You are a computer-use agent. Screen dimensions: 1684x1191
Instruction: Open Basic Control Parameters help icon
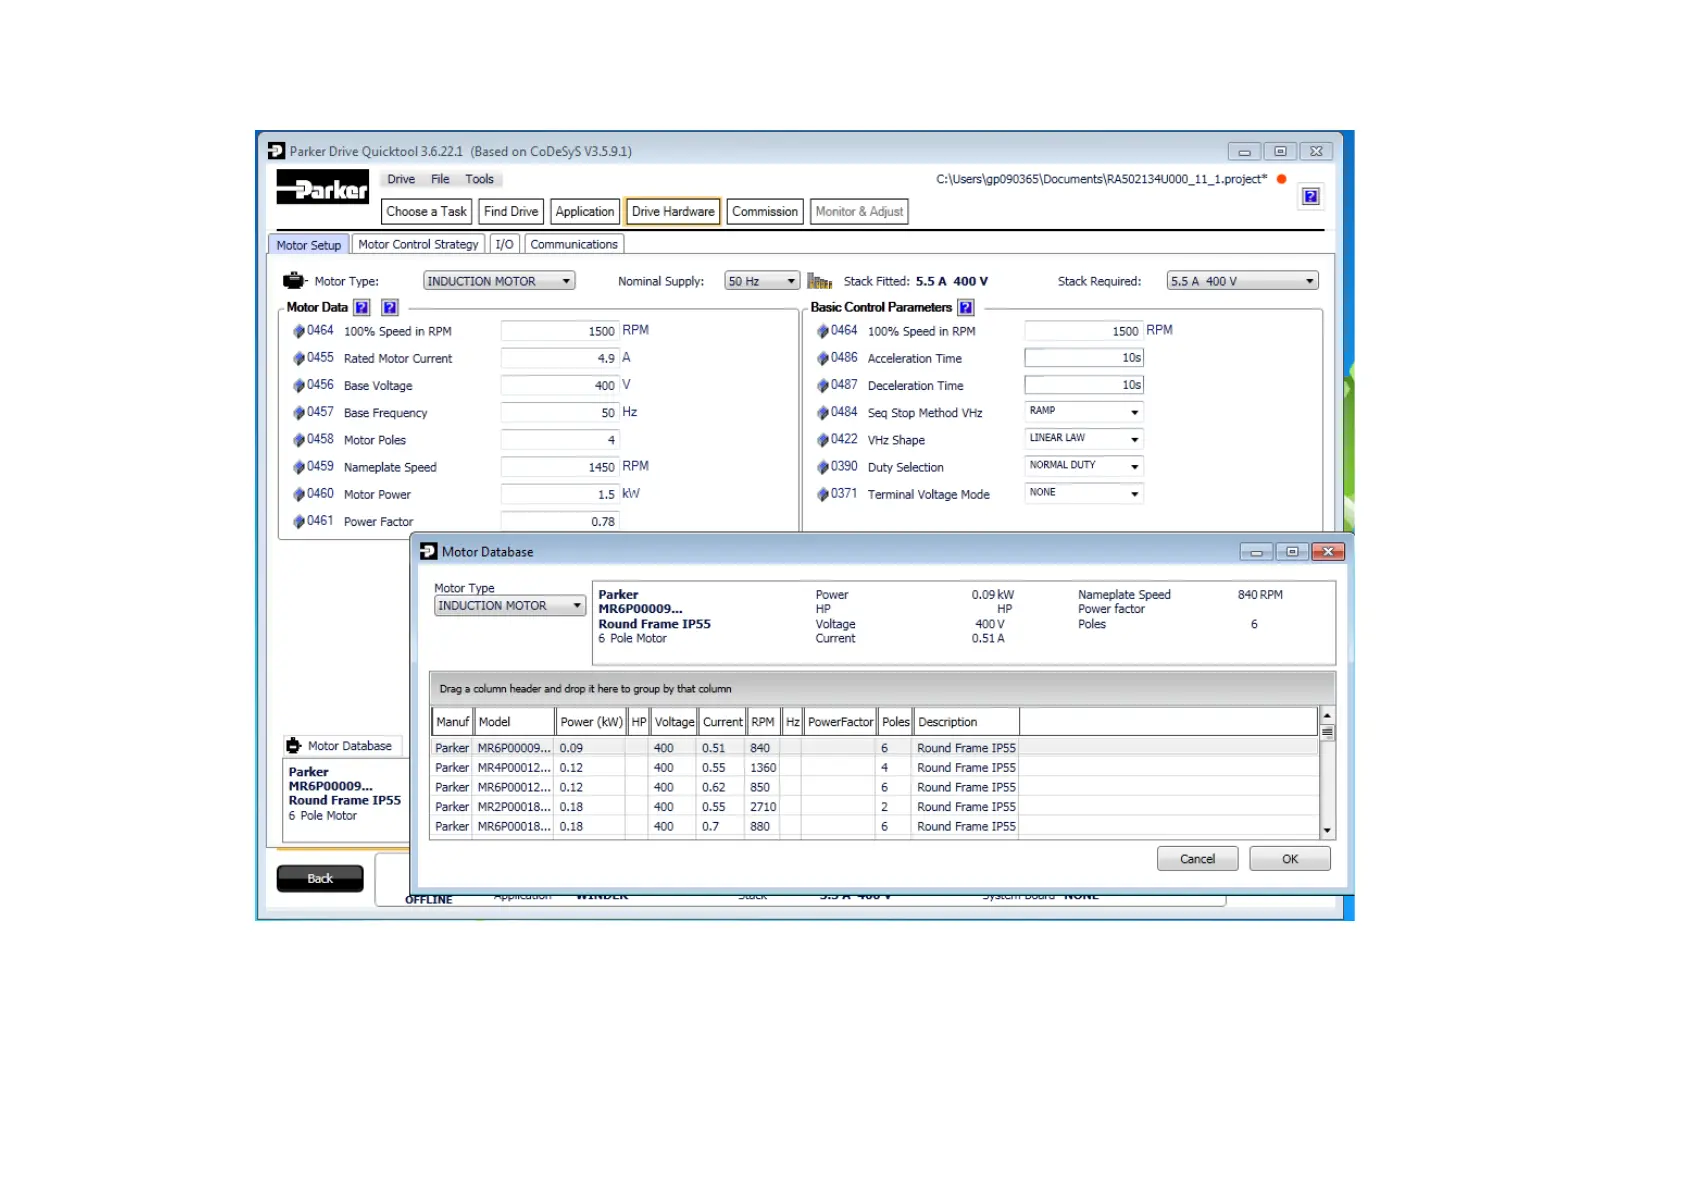[x=966, y=308]
